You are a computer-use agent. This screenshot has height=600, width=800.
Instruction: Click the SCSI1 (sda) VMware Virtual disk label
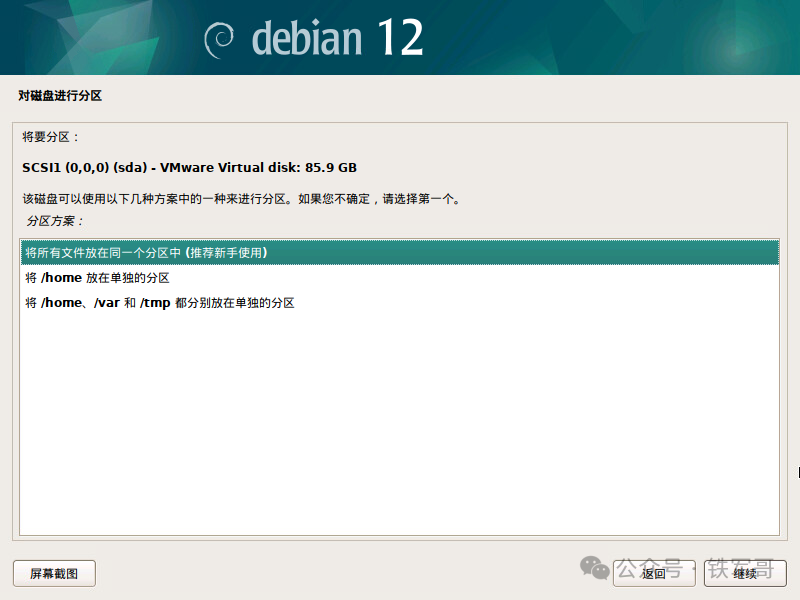[189, 167]
